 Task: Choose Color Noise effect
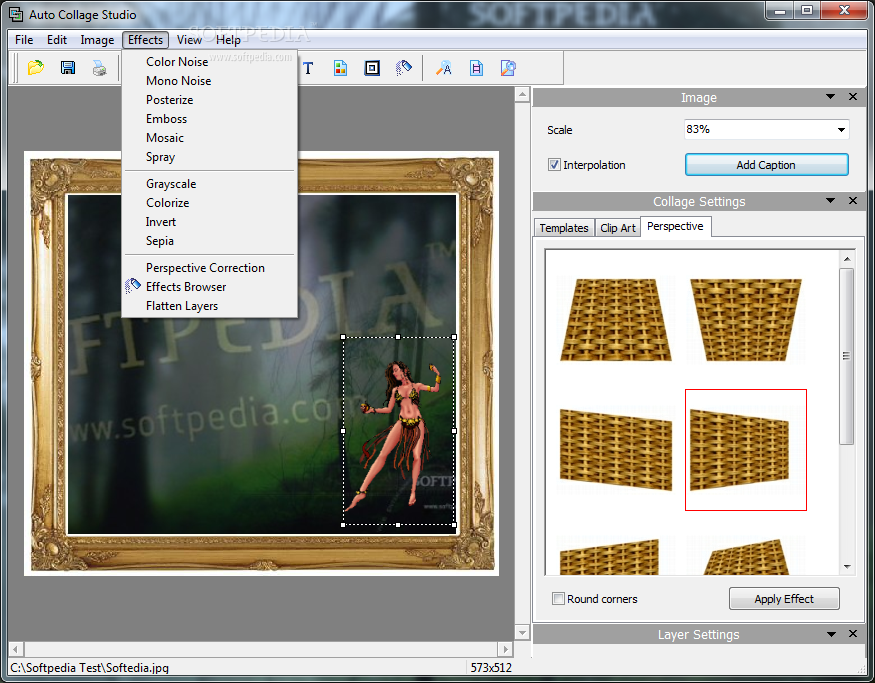[209, 61]
